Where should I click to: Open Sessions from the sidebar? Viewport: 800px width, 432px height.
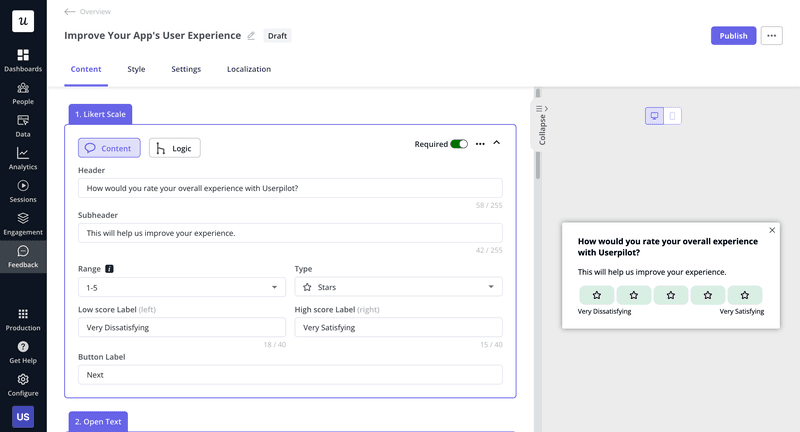[x=23, y=190]
